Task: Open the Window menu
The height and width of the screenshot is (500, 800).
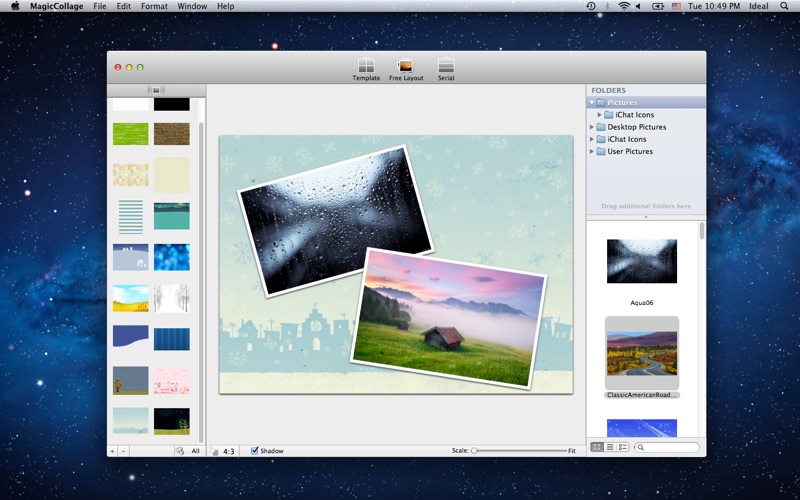Action: (x=192, y=6)
